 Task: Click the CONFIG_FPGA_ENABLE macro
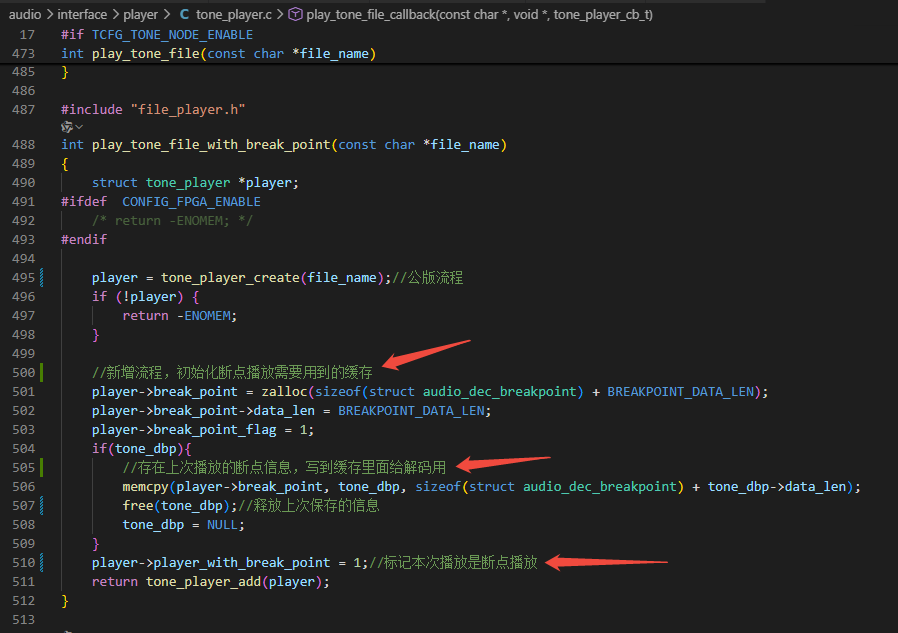pyautogui.click(x=191, y=202)
